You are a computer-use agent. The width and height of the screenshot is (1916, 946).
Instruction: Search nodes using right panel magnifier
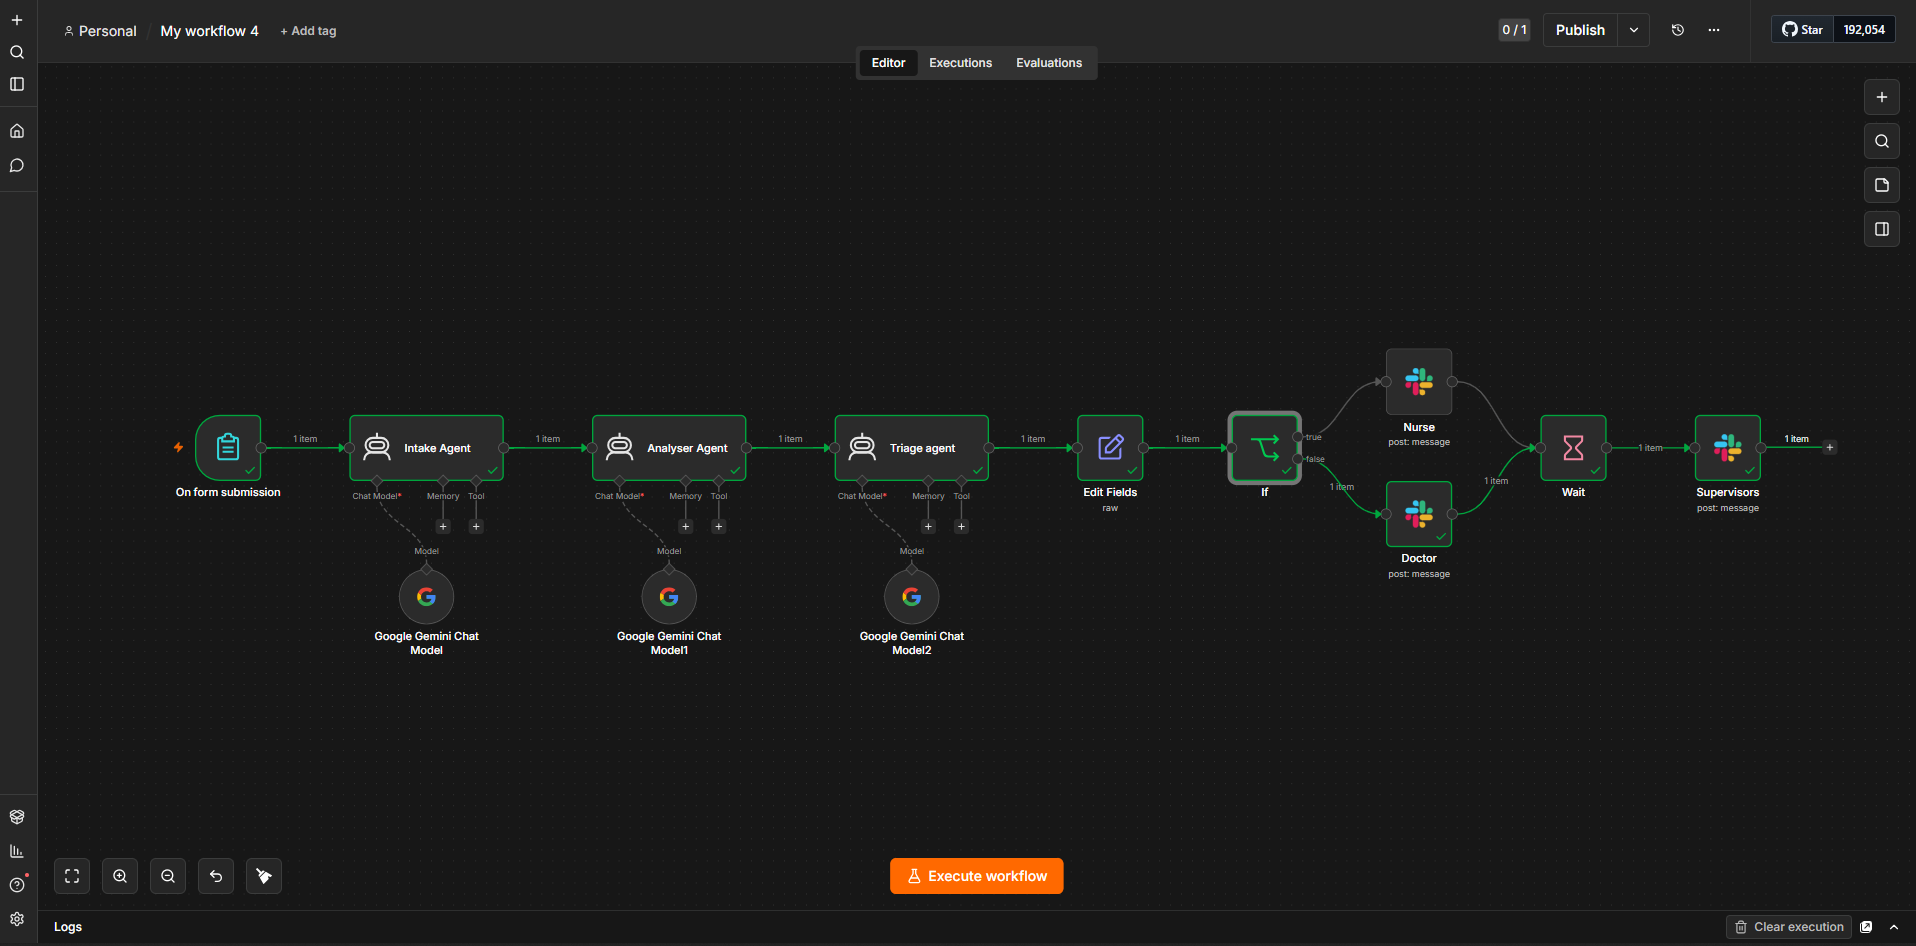(1882, 141)
